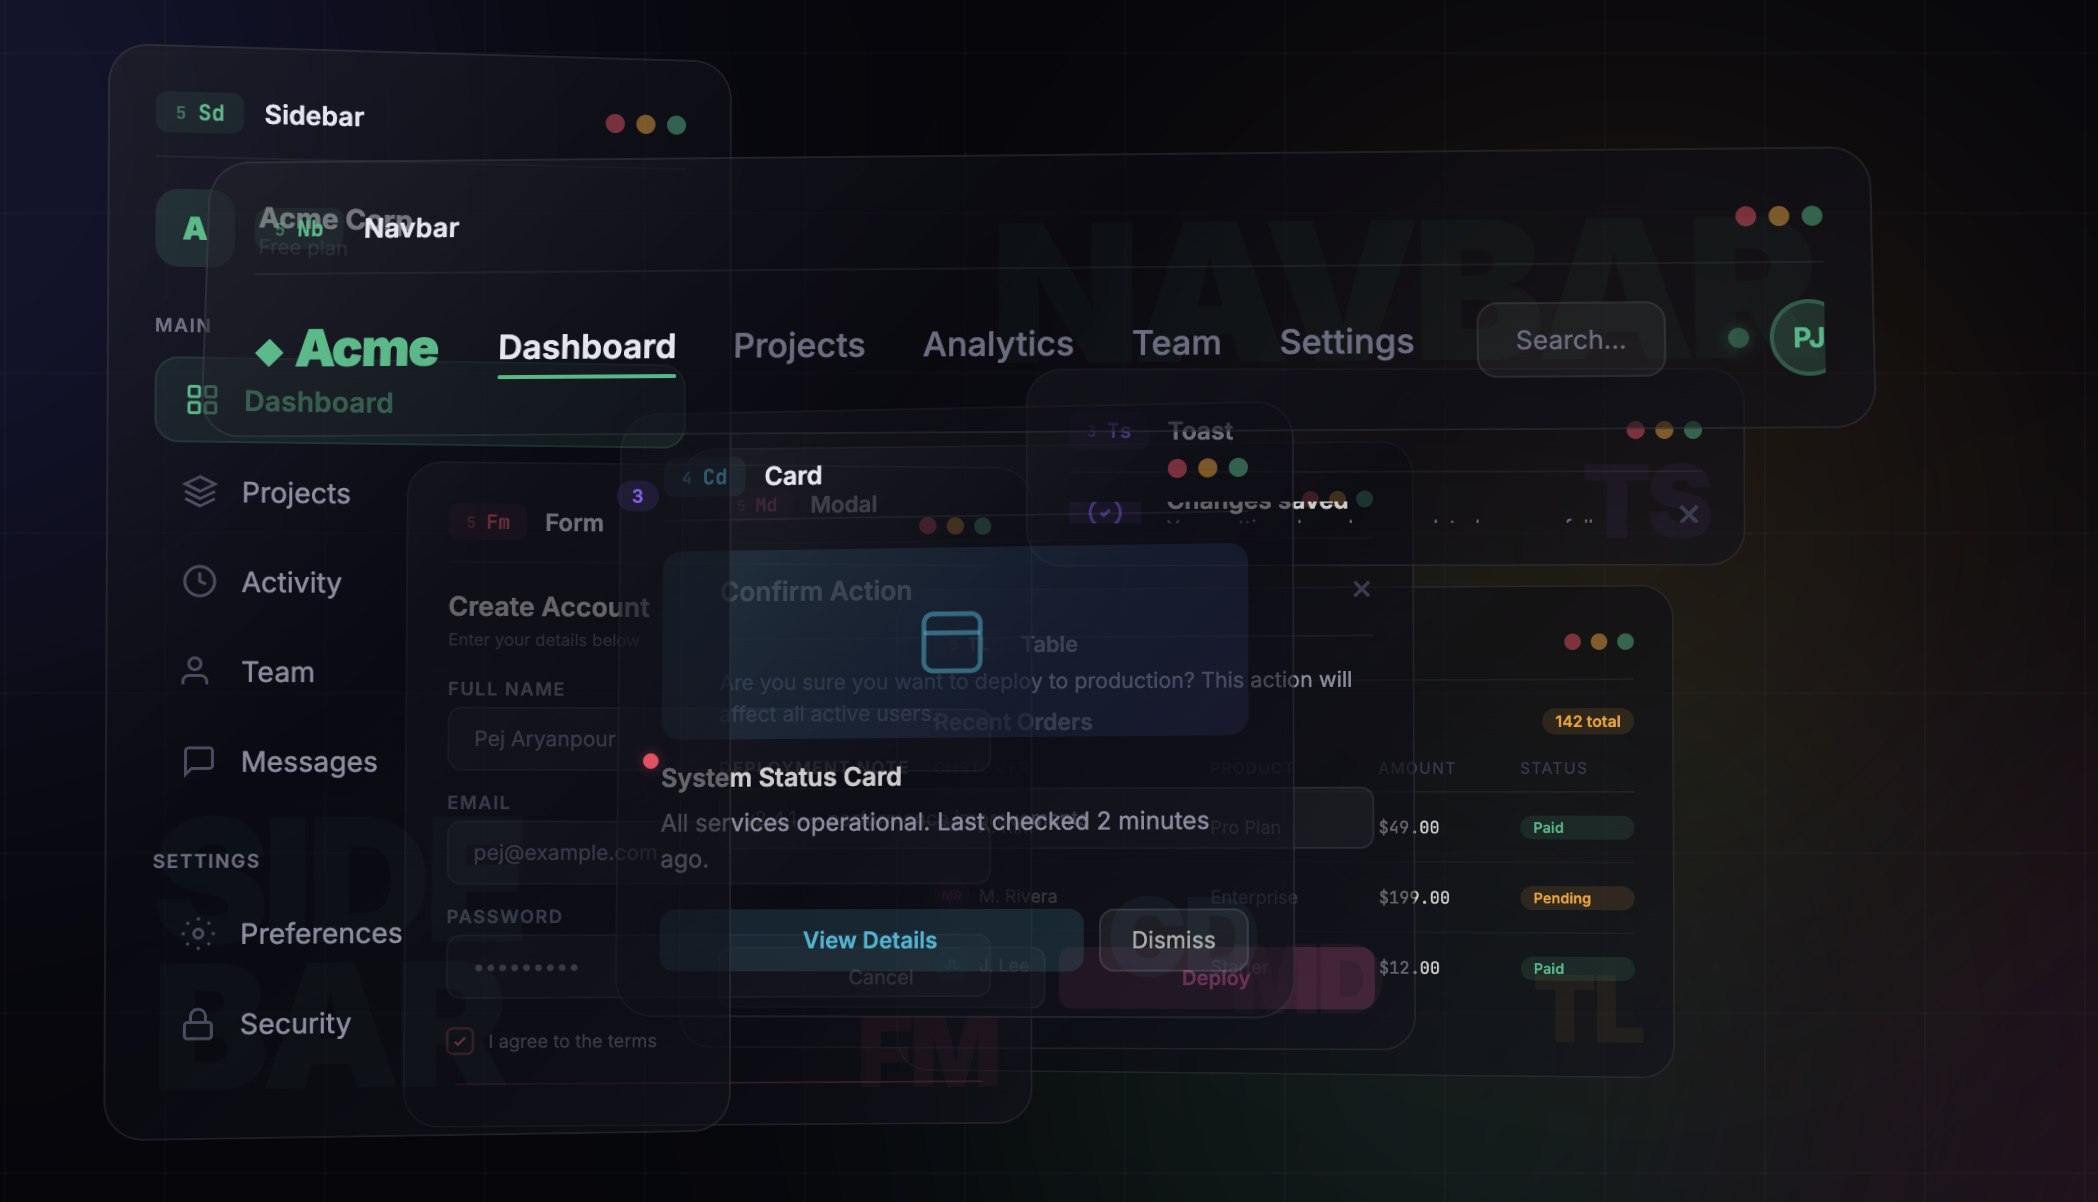Click the Paid badge on the $12.00 row
Screen dimensions: 2098x1202
tap(1577, 968)
